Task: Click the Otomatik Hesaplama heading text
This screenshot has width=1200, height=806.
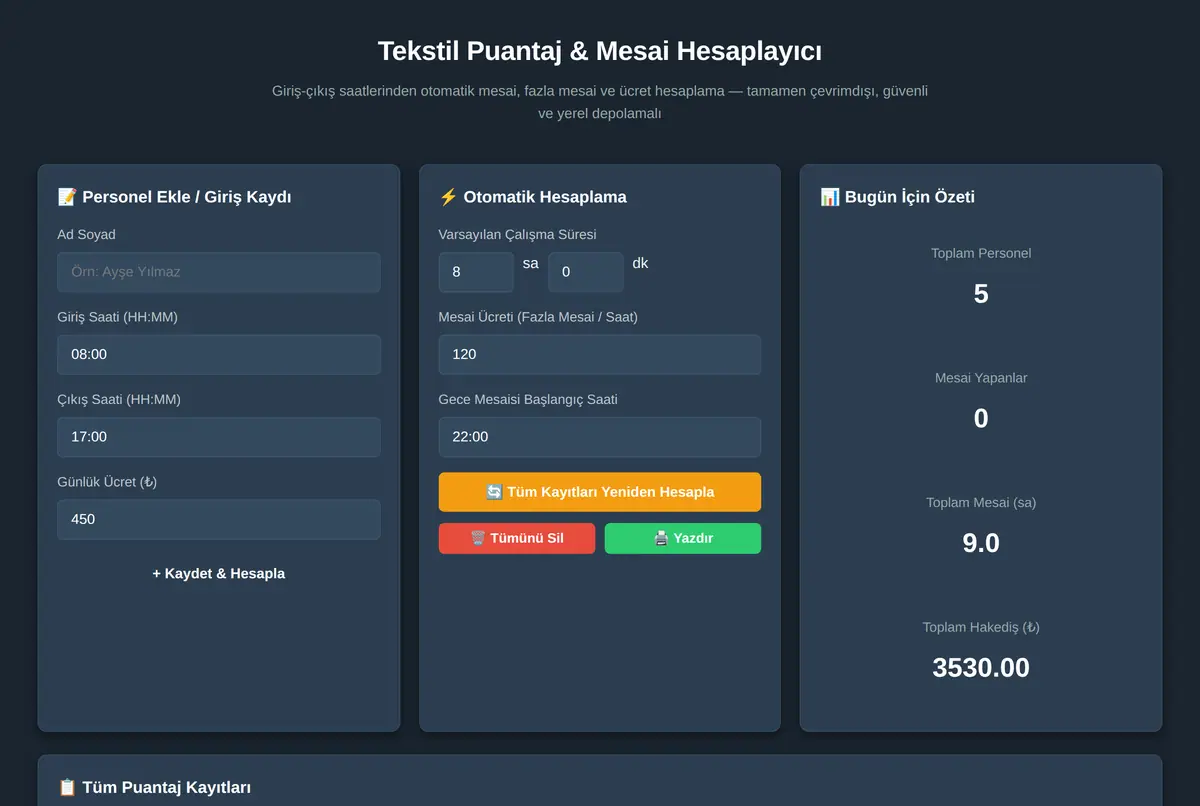Action: point(545,197)
